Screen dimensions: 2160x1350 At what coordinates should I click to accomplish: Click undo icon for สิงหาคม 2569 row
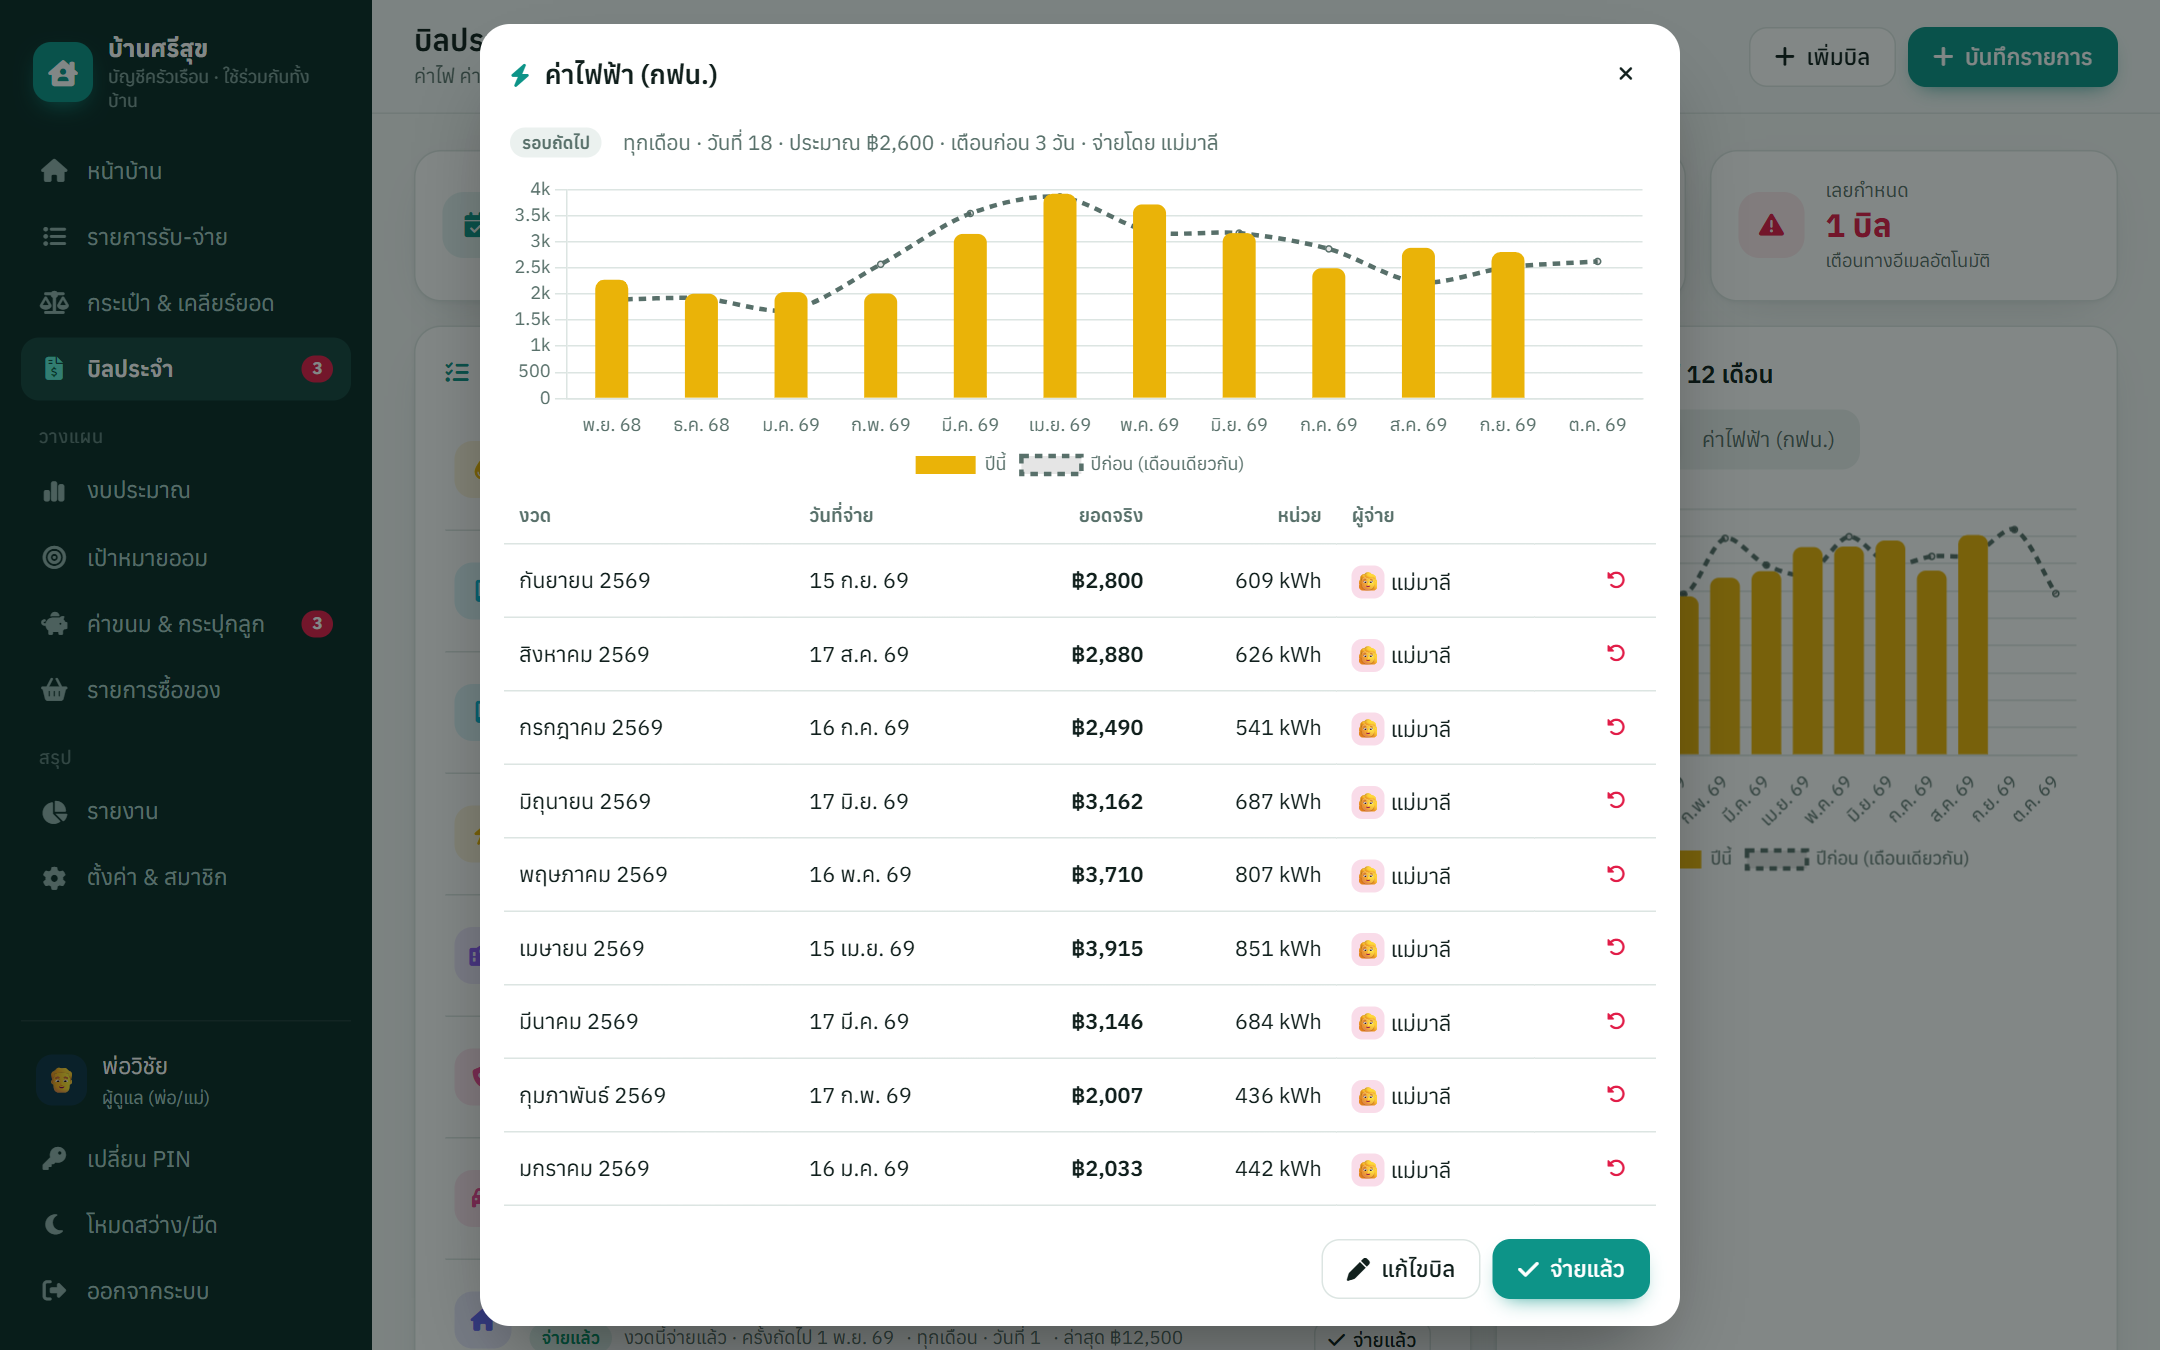pyautogui.click(x=1615, y=653)
